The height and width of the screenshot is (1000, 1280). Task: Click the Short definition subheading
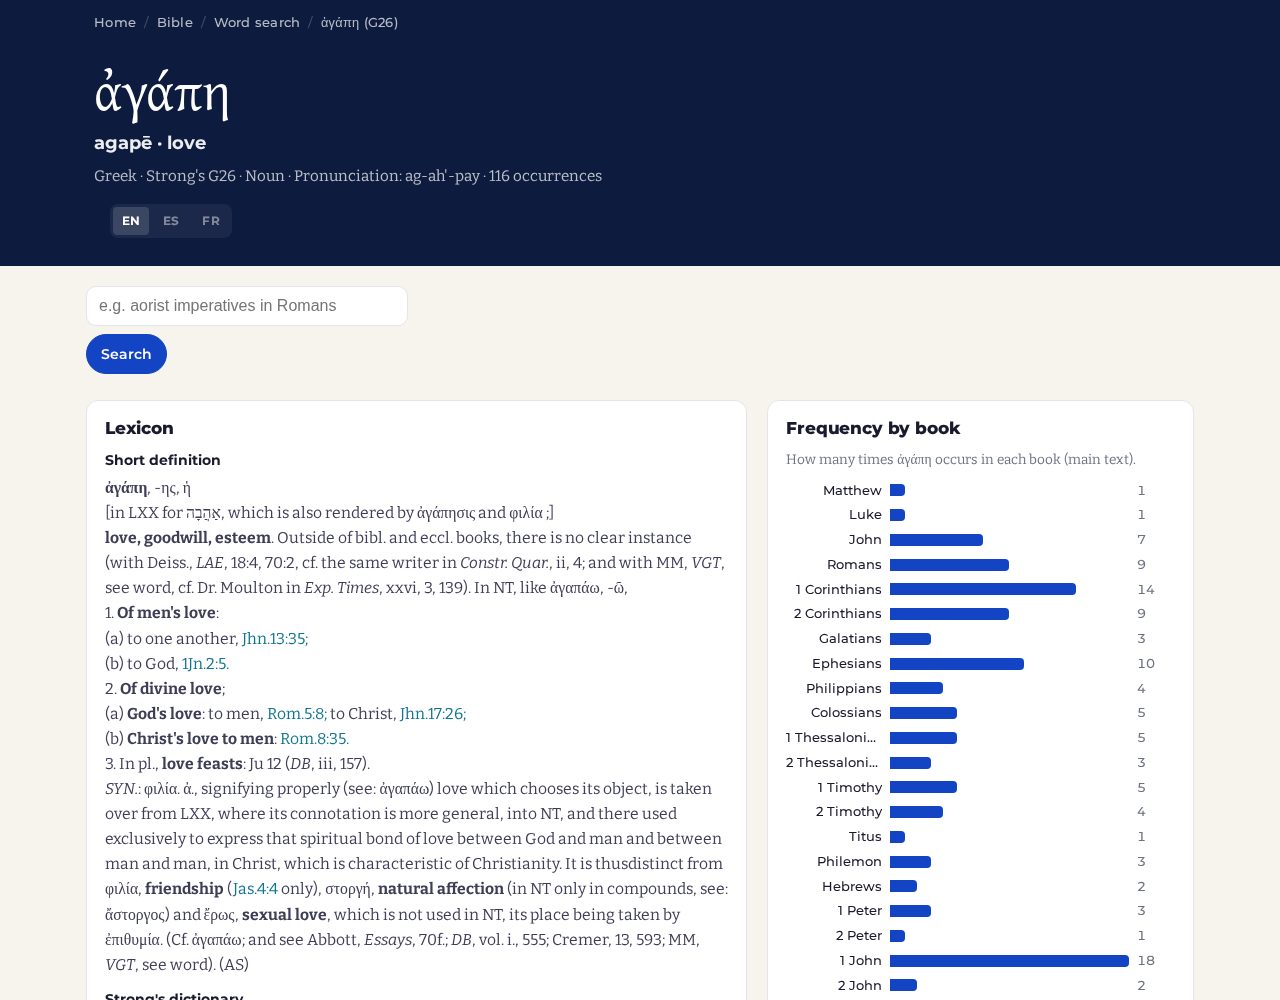[163, 460]
